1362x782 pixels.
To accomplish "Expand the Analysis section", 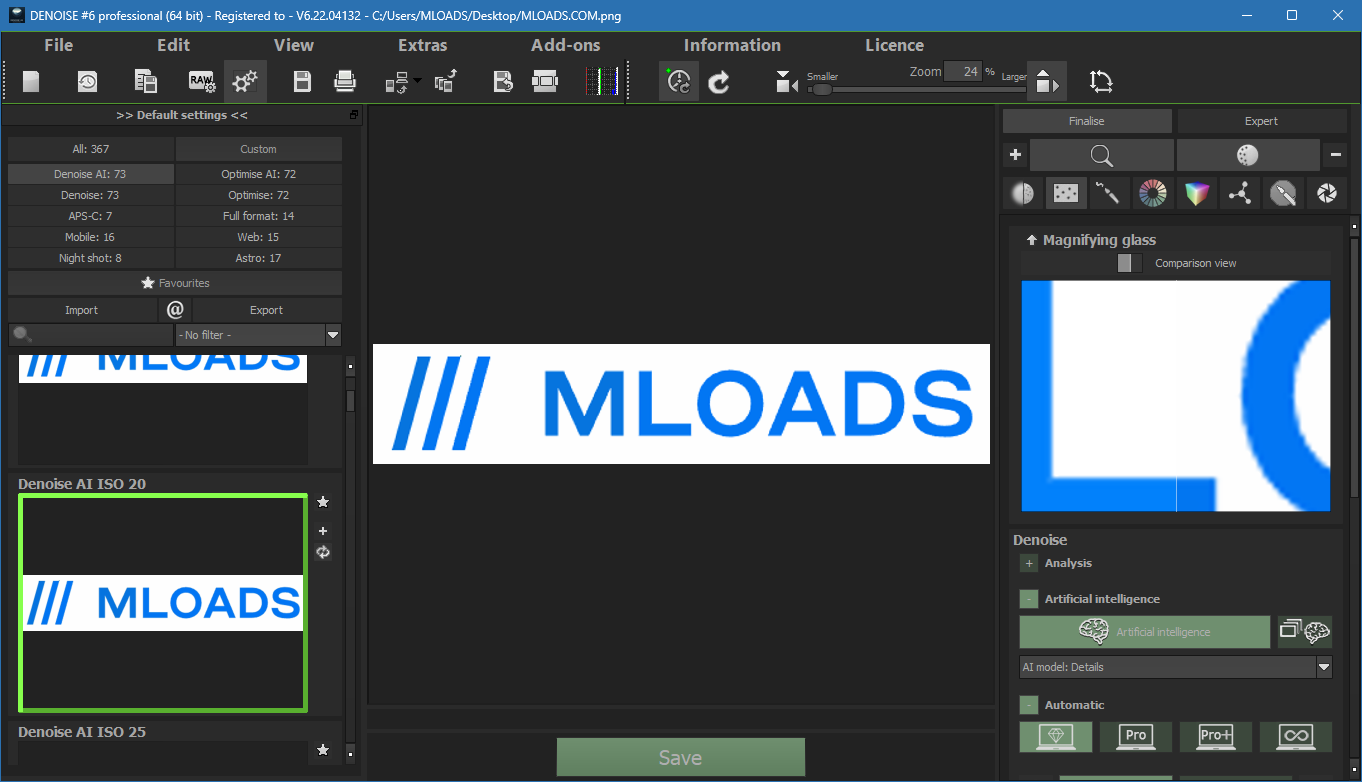I will 1029,563.
